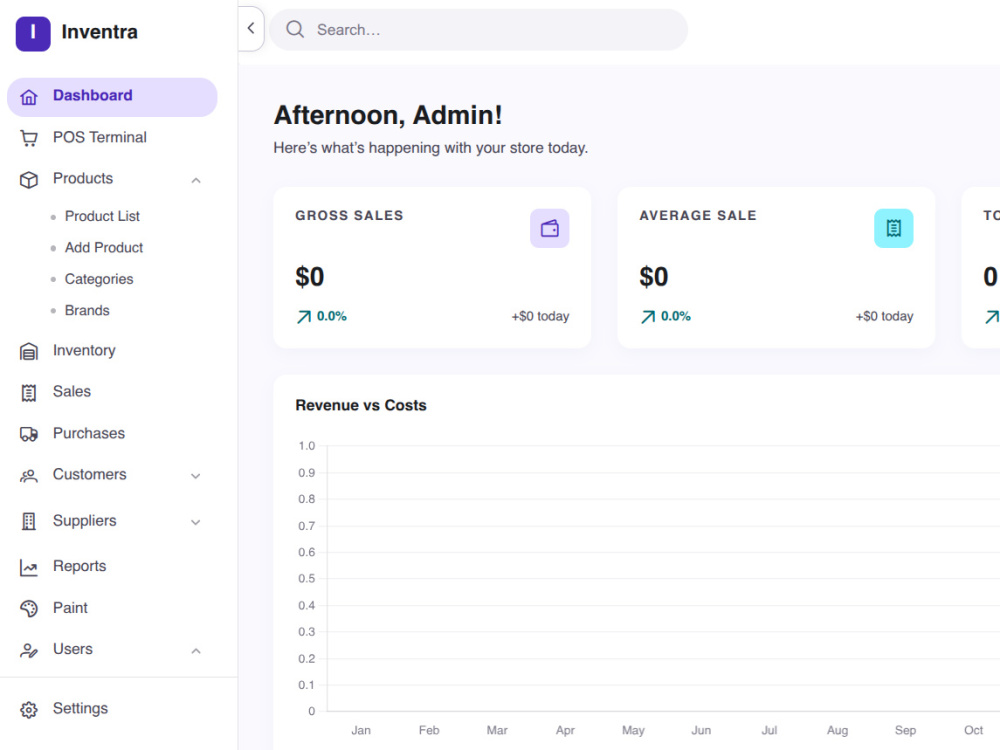
Task: Click the Gross Sales trend arrow icon
Action: click(x=304, y=317)
